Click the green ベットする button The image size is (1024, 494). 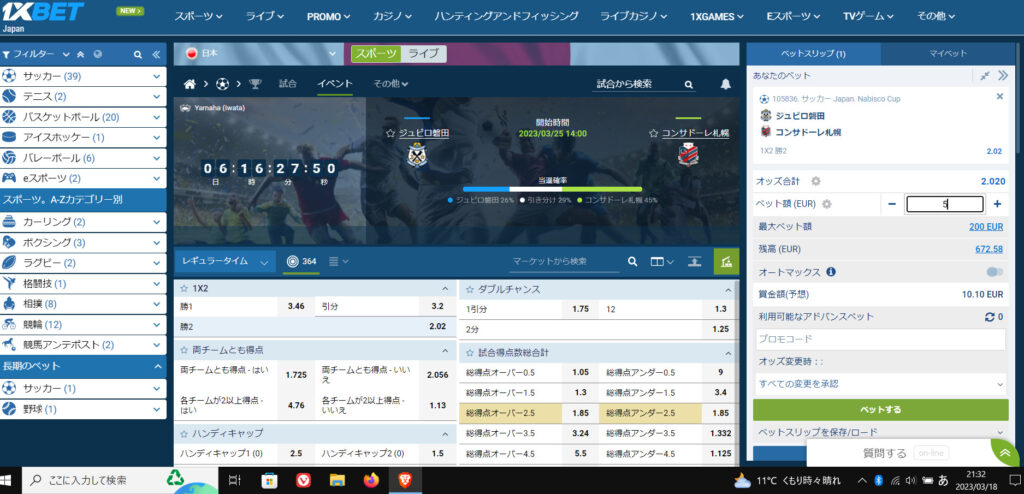(x=880, y=410)
